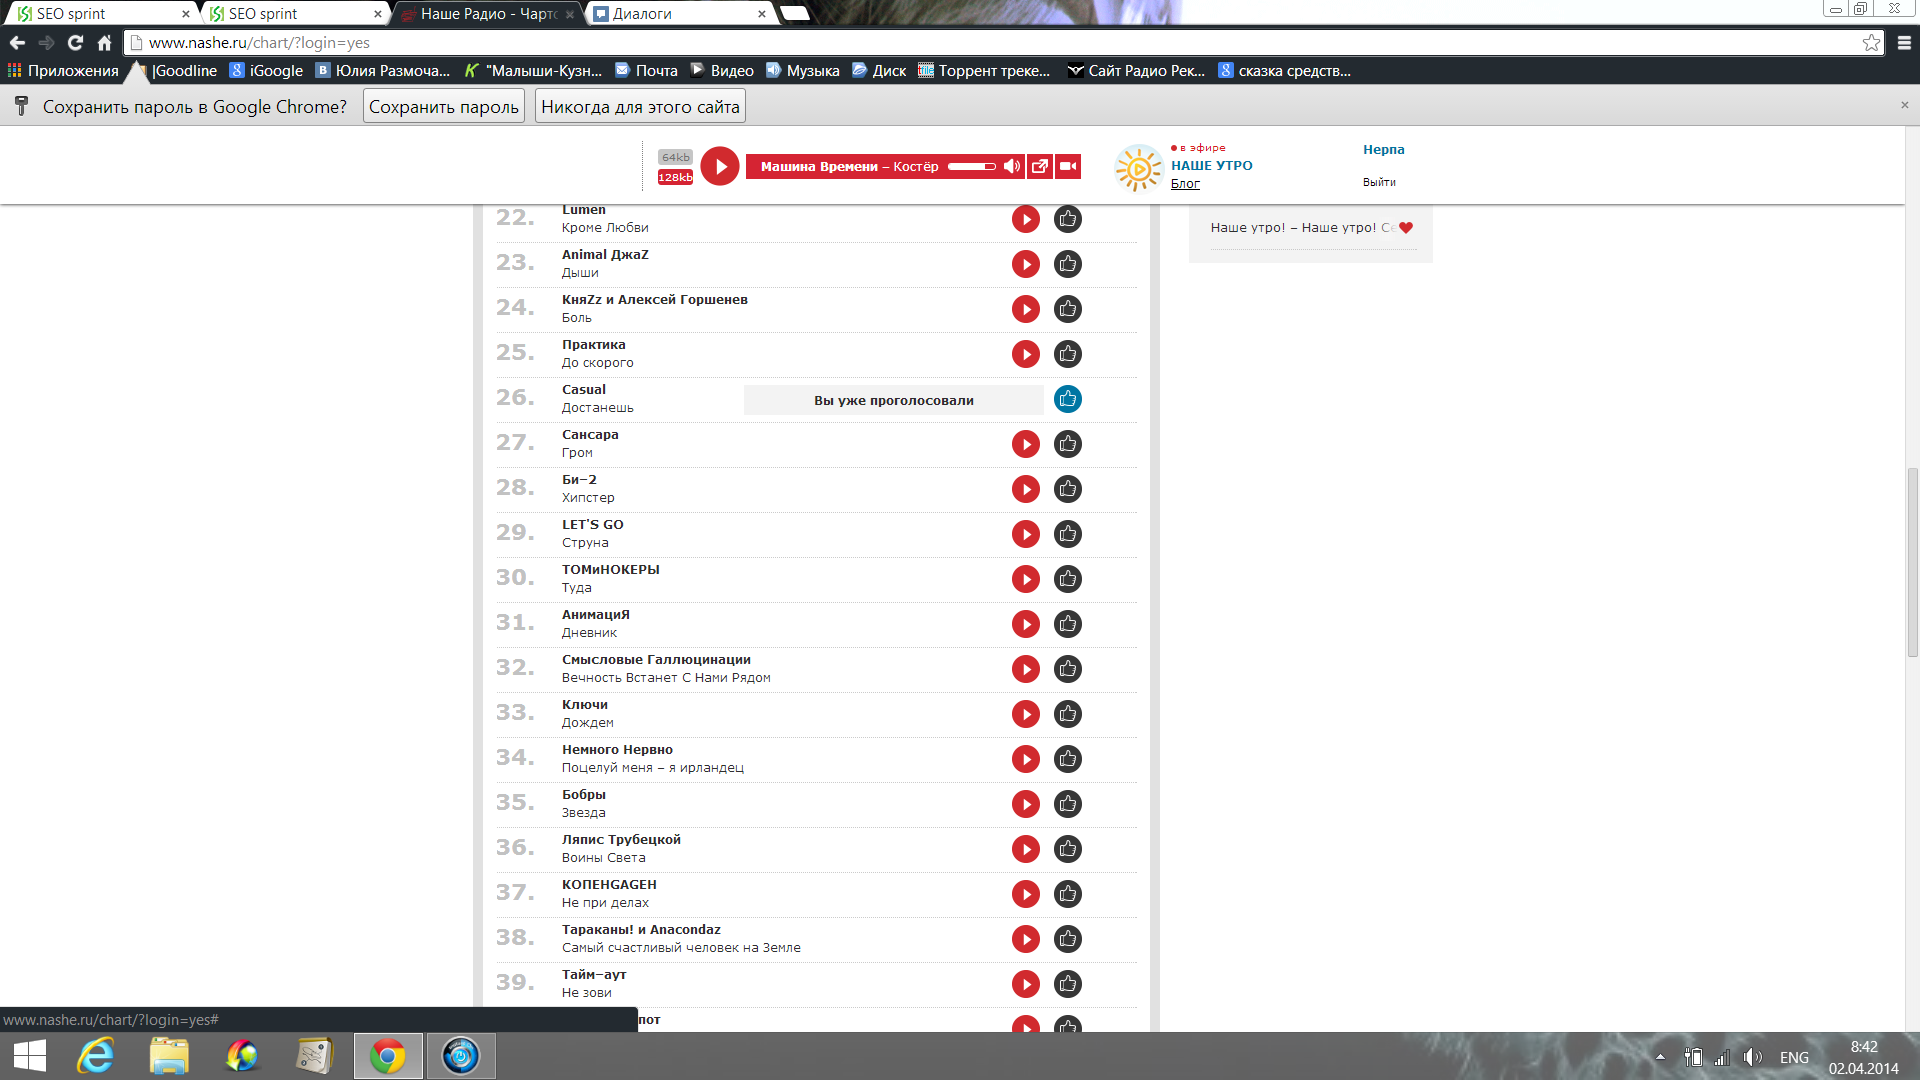This screenshot has width=1920, height=1080.
Task: Click Никогда для этого сайта button
Action: (640, 107)
